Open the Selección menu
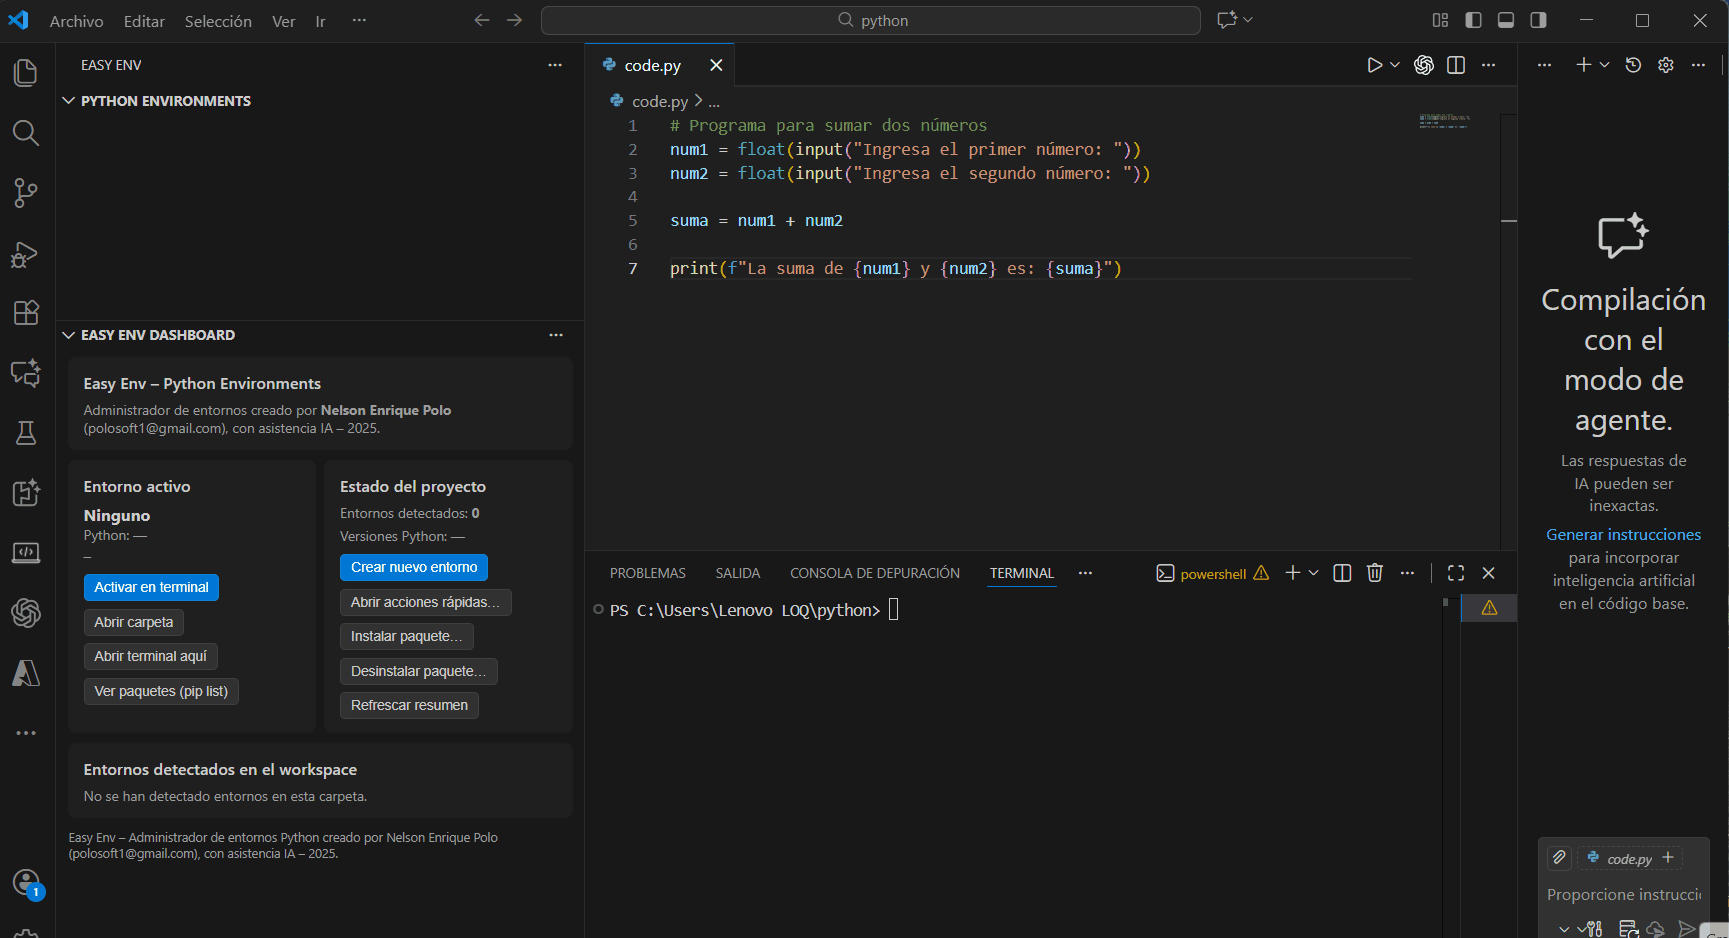The height and width of the screenshot is (938, 1729). pos(218,21)
